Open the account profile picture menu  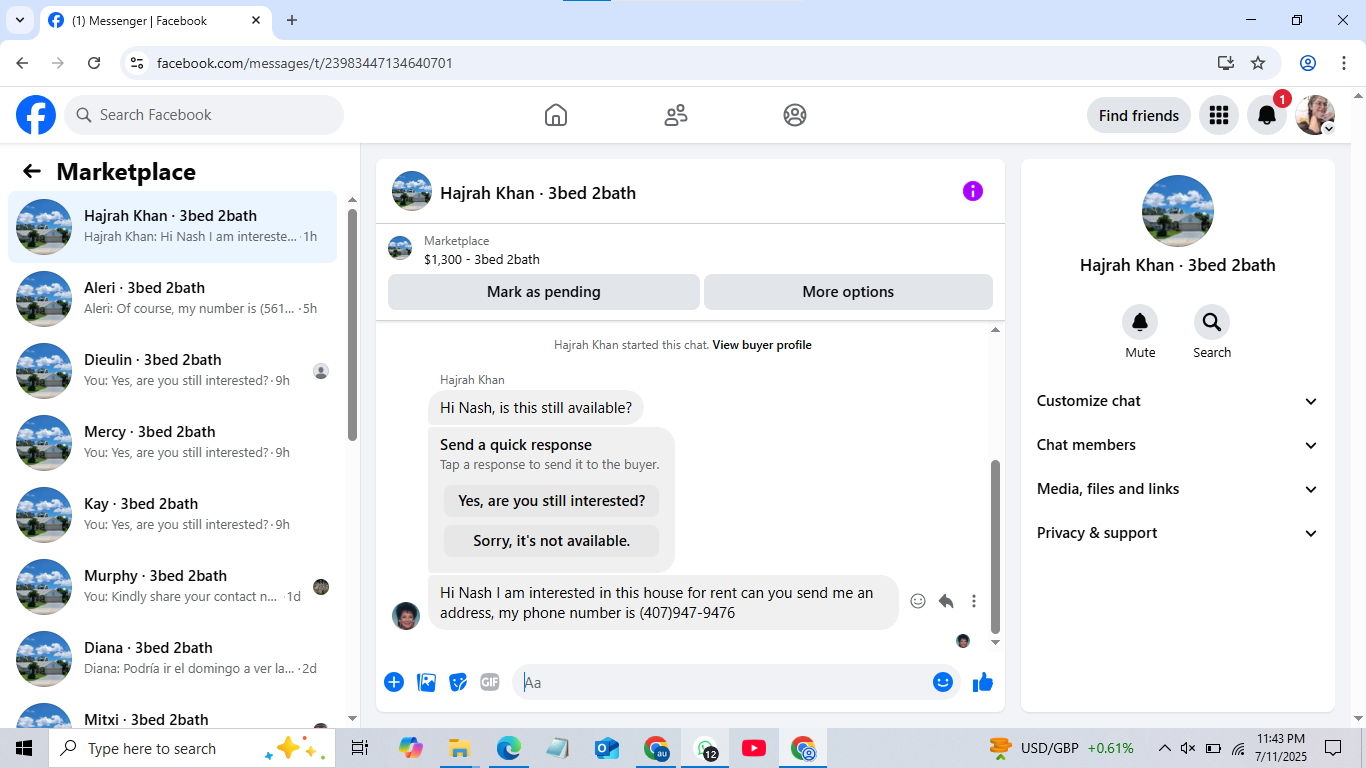point(1315,115)
